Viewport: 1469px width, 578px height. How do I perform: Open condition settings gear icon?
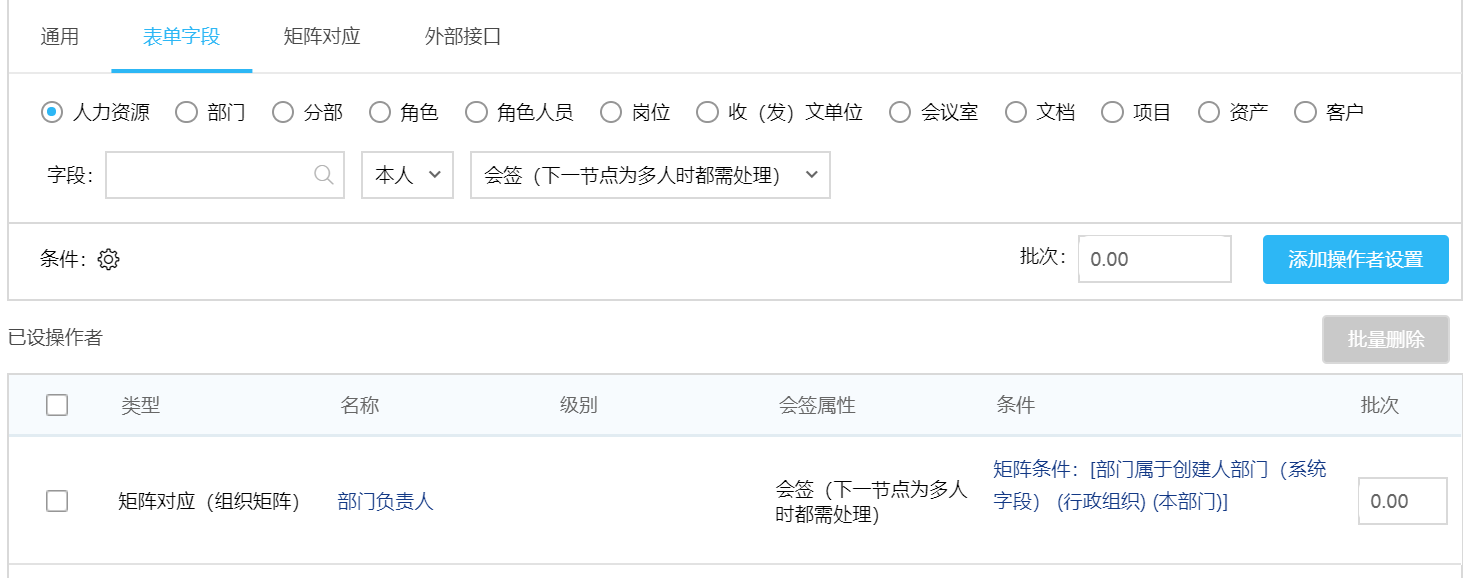pyautogui.click(x=109, y=260)
